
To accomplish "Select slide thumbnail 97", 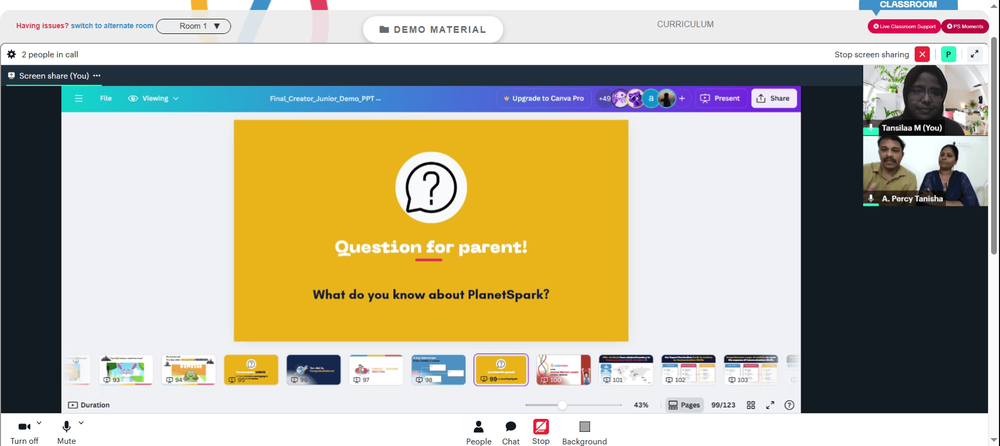I will click(x=376, y=370).
